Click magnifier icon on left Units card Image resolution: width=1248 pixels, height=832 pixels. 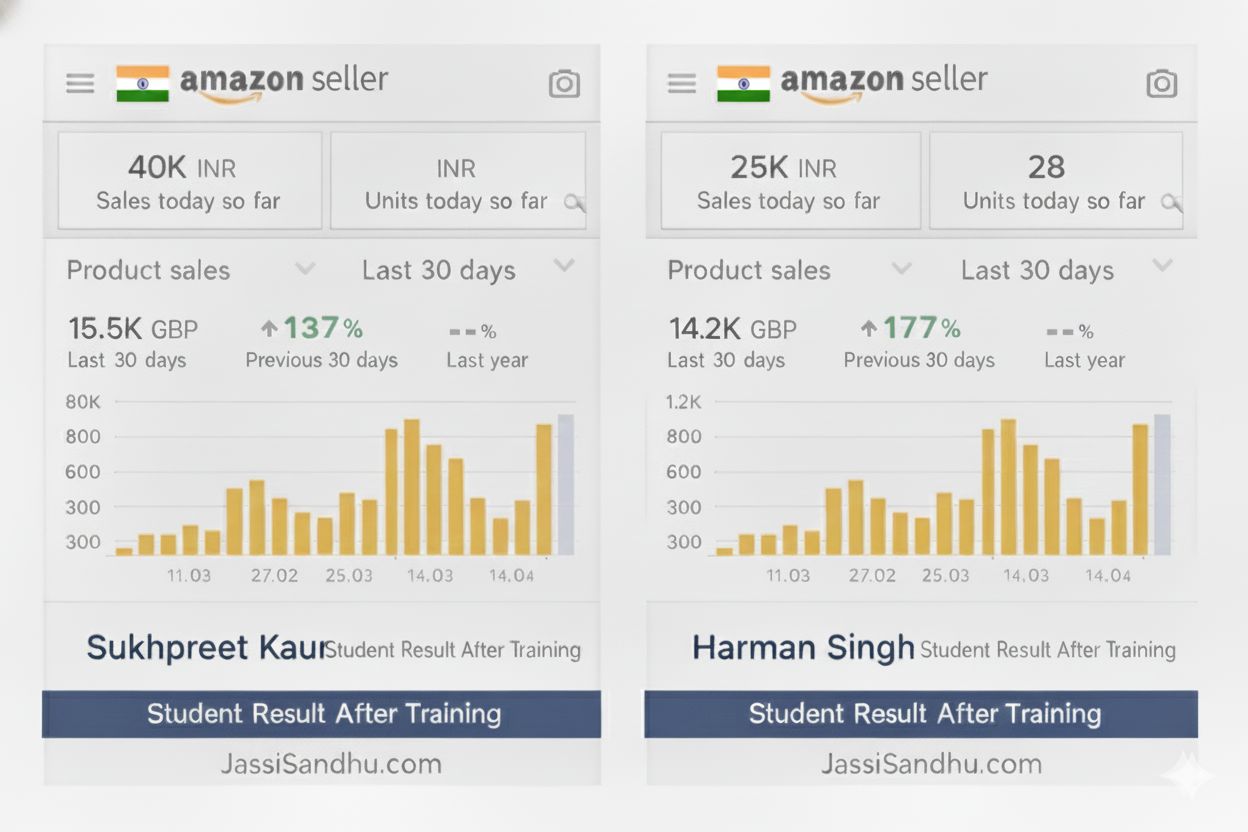click(x=574, y=202)
